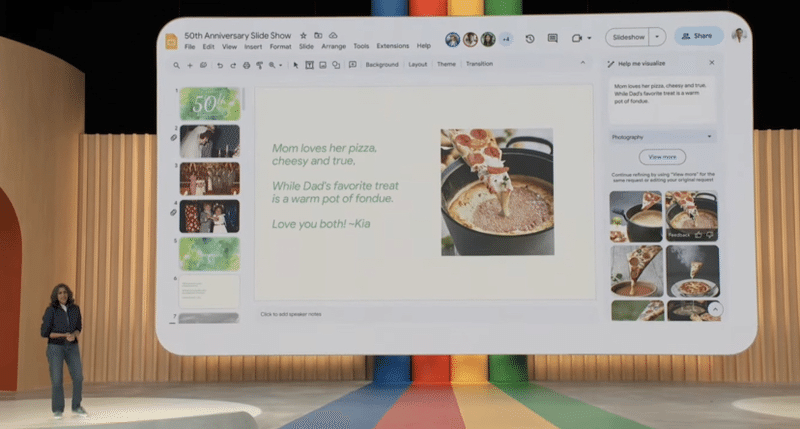Open the File menu

point(190,47)
